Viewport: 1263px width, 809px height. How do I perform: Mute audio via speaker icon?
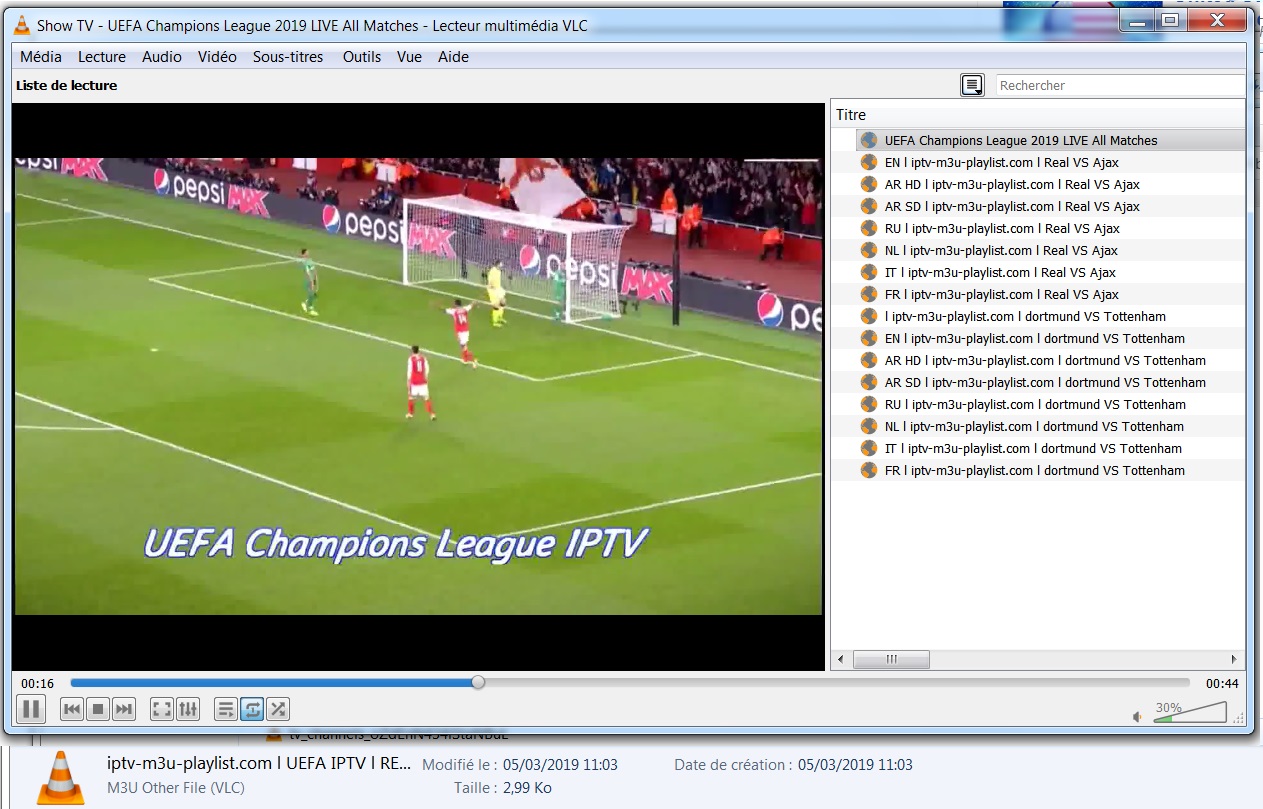click(1137, 717)
